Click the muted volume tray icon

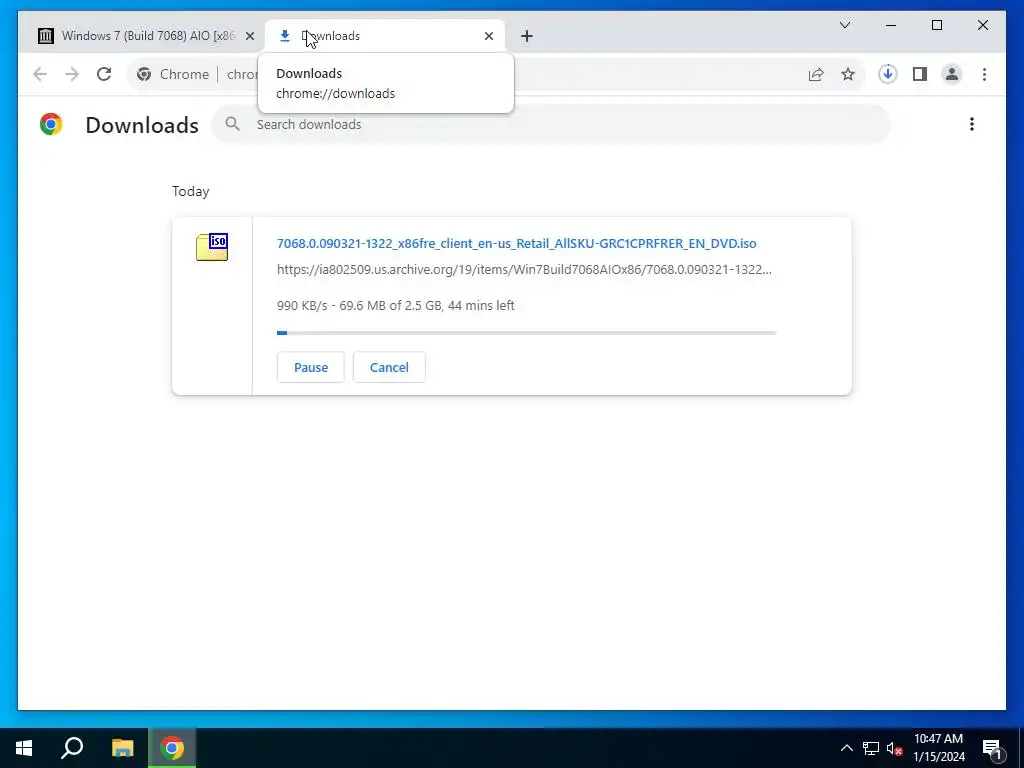(x=895, y=748)
